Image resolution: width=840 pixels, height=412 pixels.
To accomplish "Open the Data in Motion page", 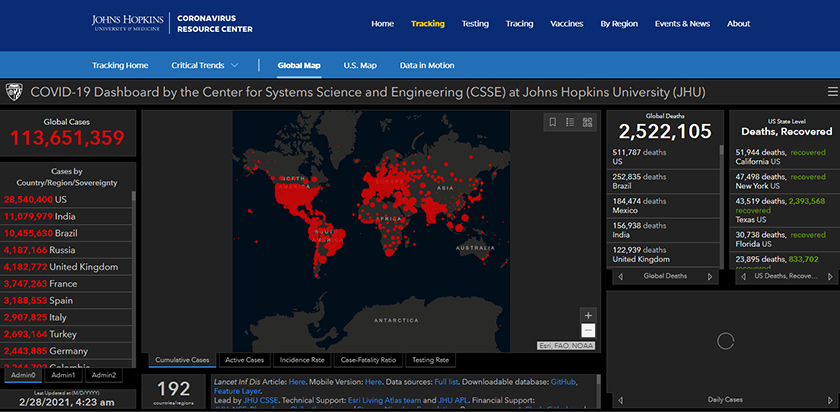I will click(427, 66).
